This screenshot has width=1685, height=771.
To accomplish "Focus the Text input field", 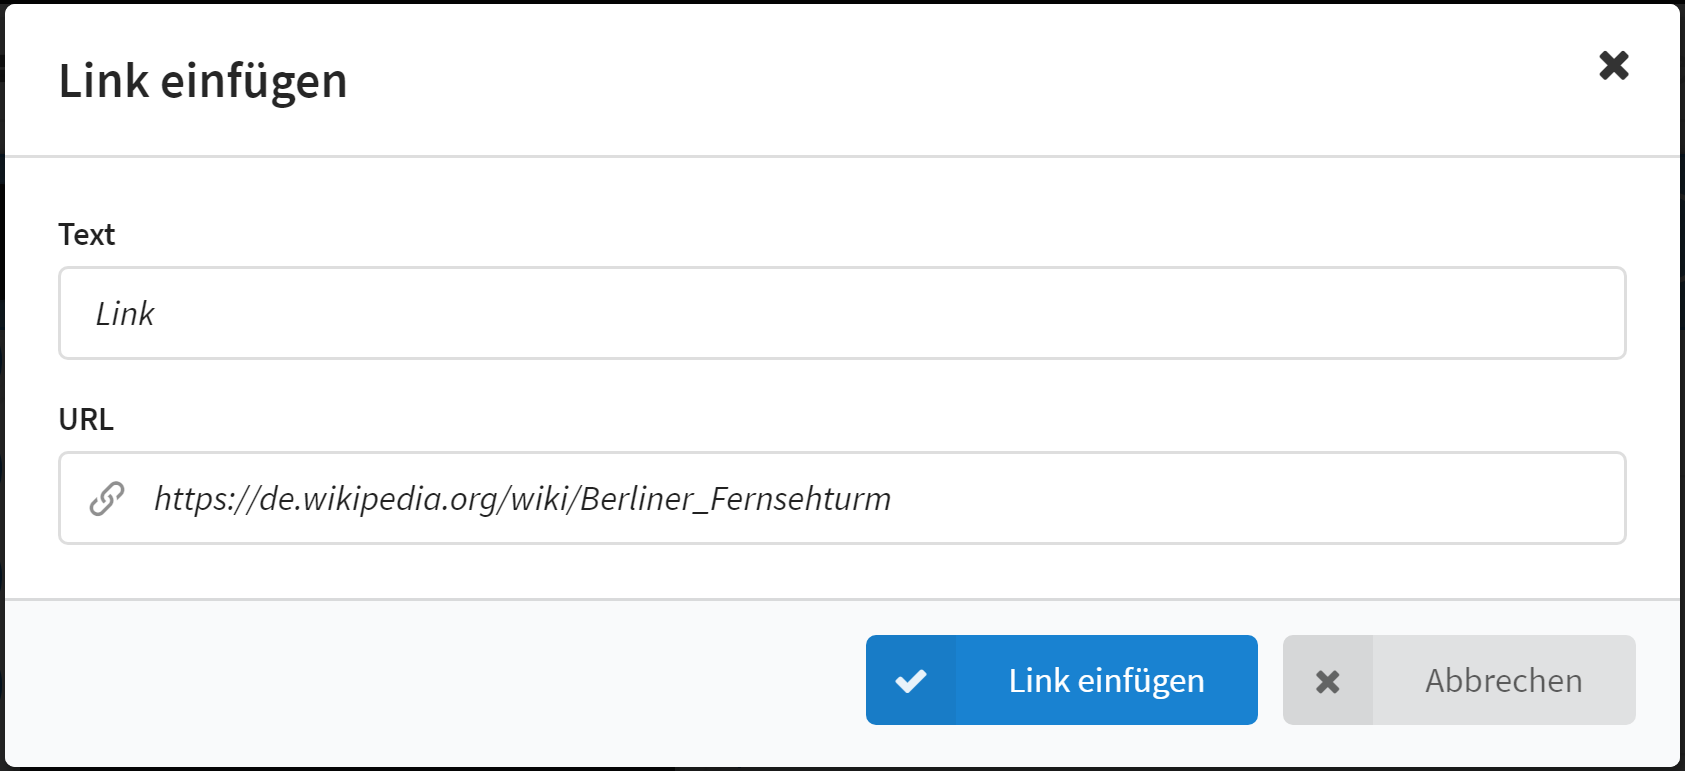I will (x=842, y=313).
